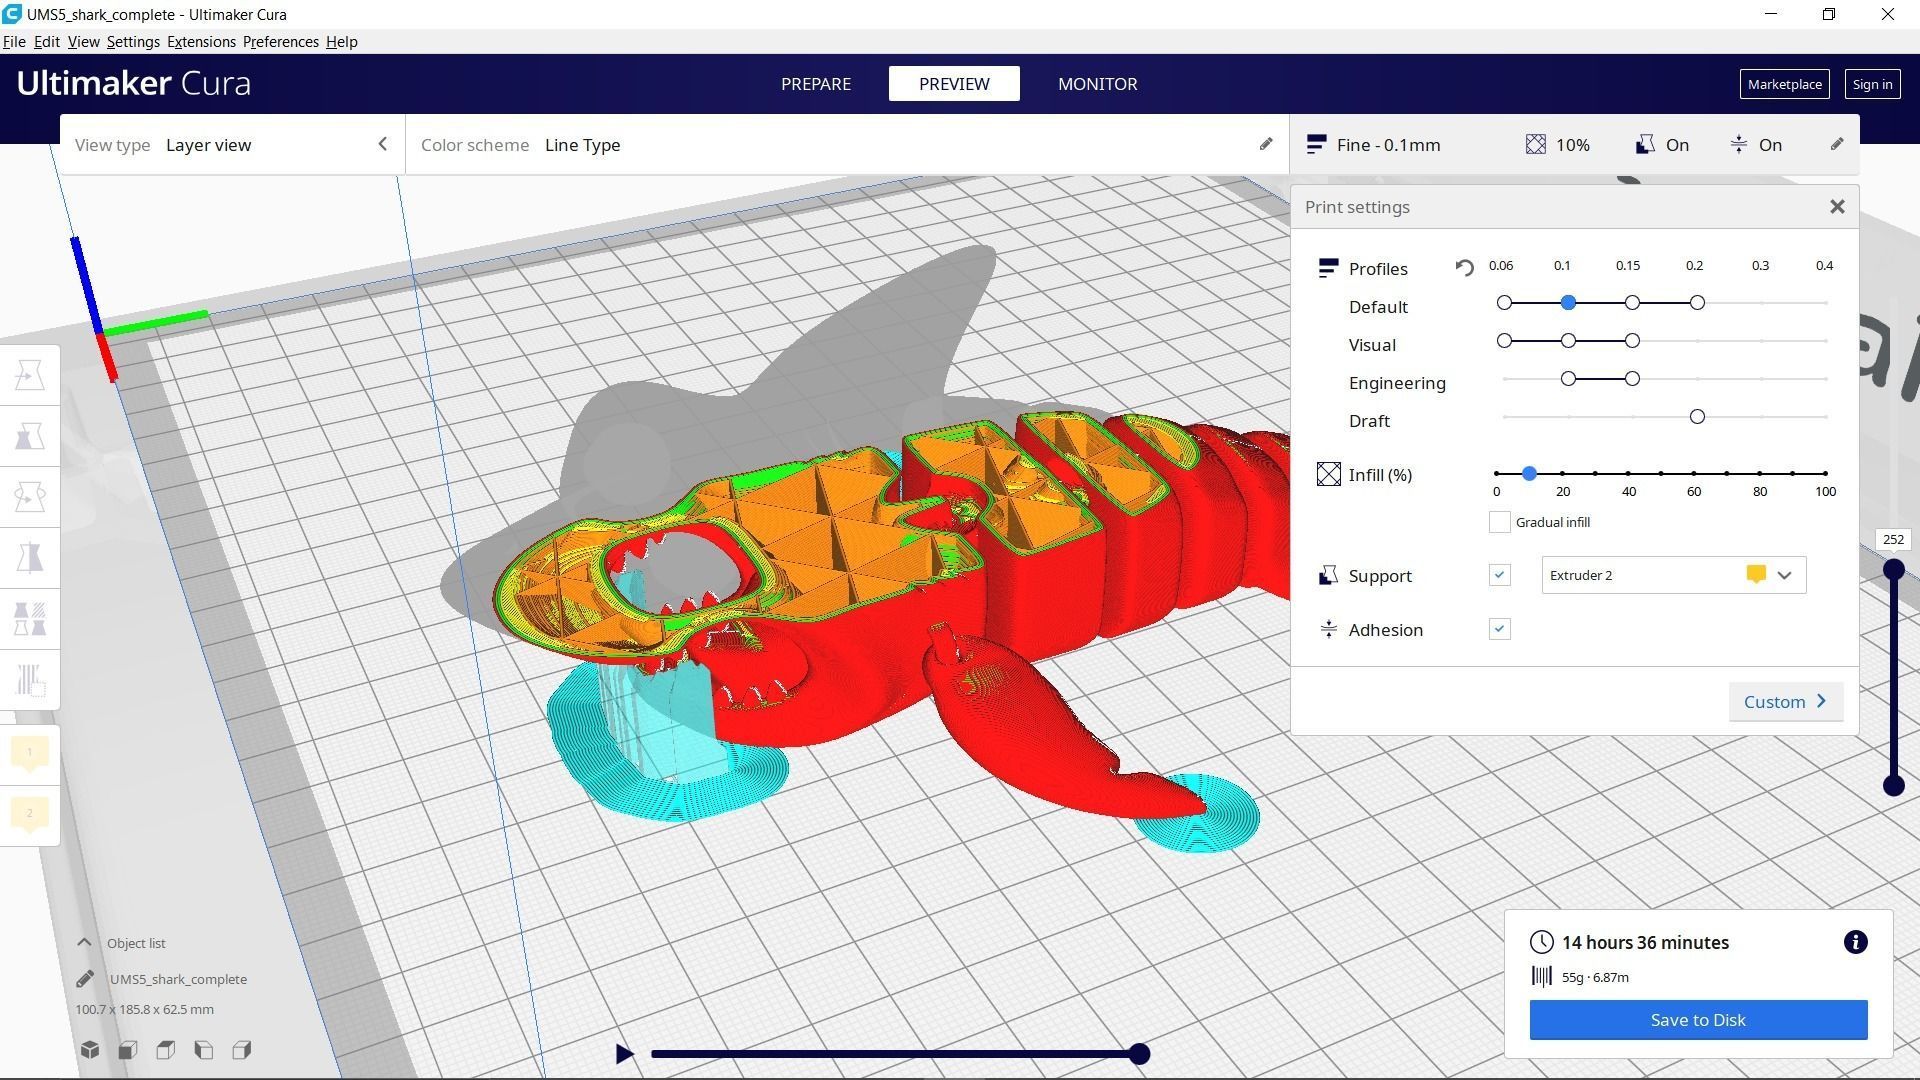Screen dimensions: 1920x1080
Task: Switch to top camera view
Action: 166,1050
